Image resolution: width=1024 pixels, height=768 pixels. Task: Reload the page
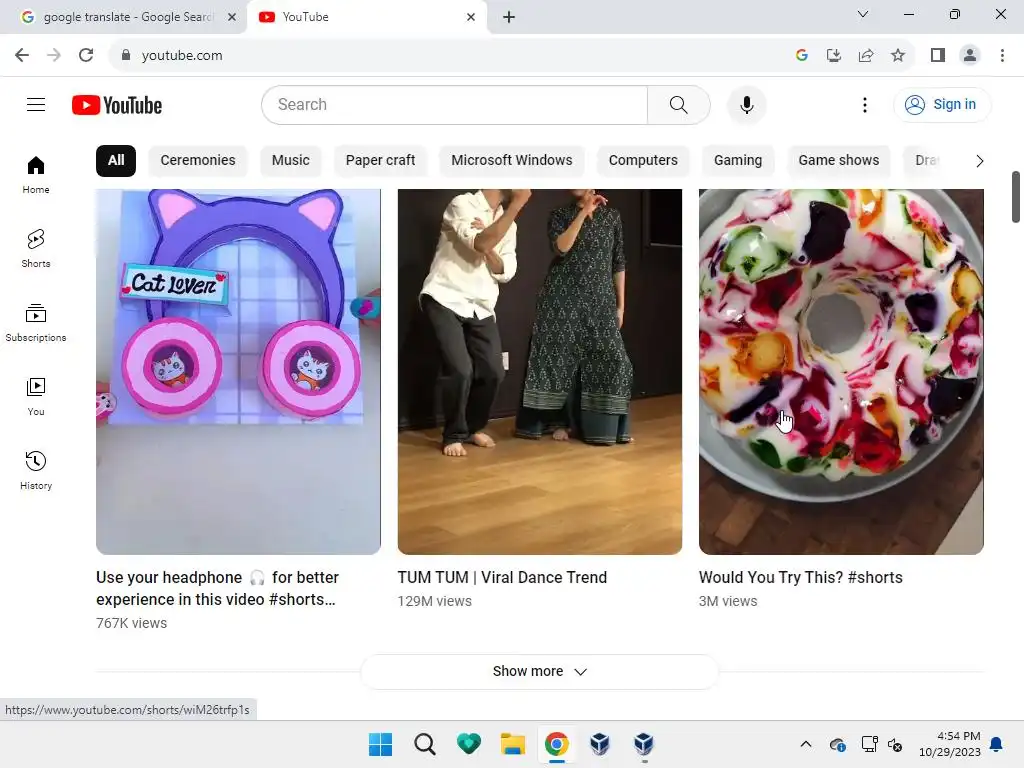tap(86, 56)
